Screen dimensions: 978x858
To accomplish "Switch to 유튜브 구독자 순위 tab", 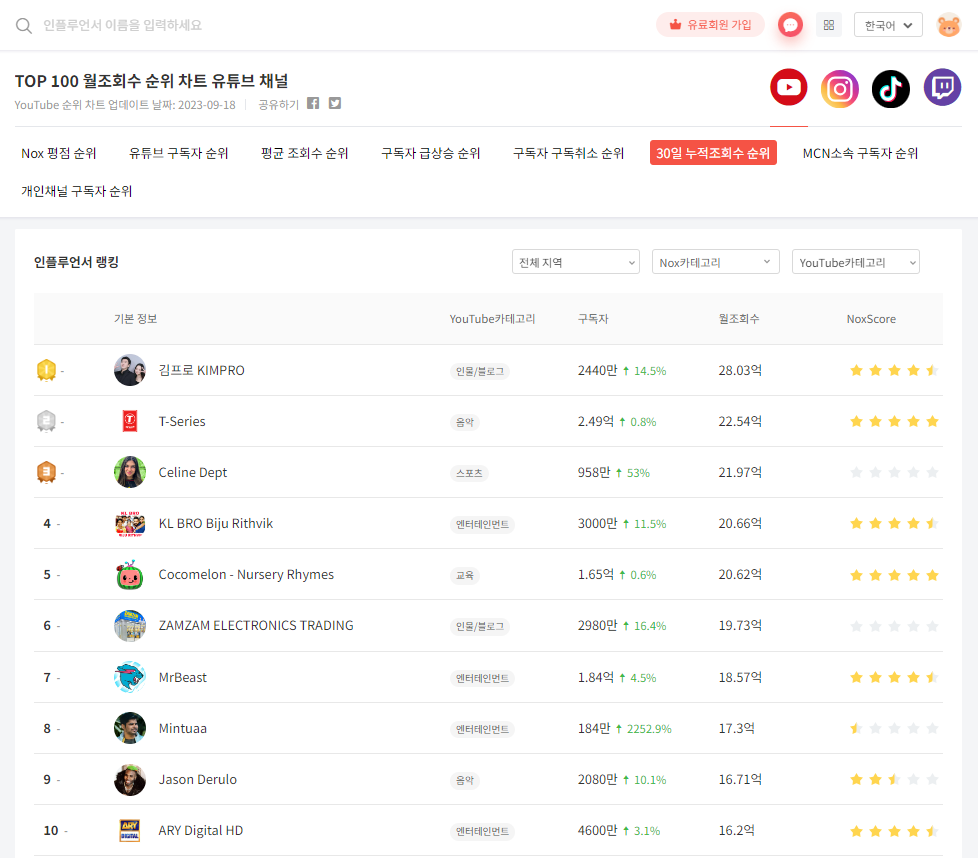I will pyautogui.click(x=178, y=153).
